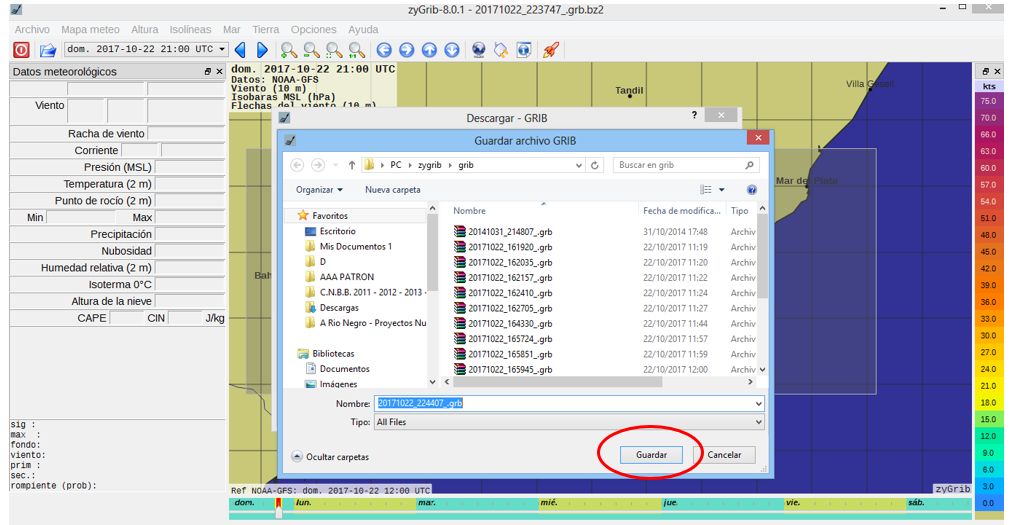The height and width of the screenshot is (525, 1012).
Task: Click the GRIB file info icon
Action: 523,50
